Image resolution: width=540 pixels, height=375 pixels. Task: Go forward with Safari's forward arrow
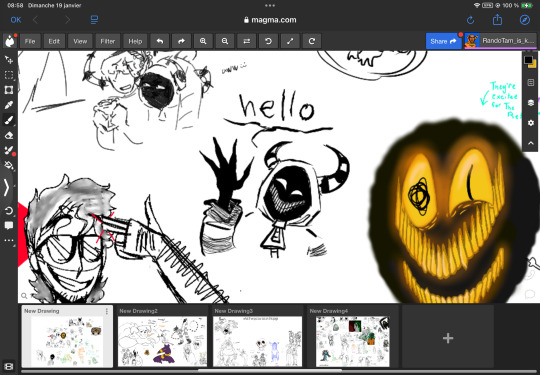[x=68, y=20]
